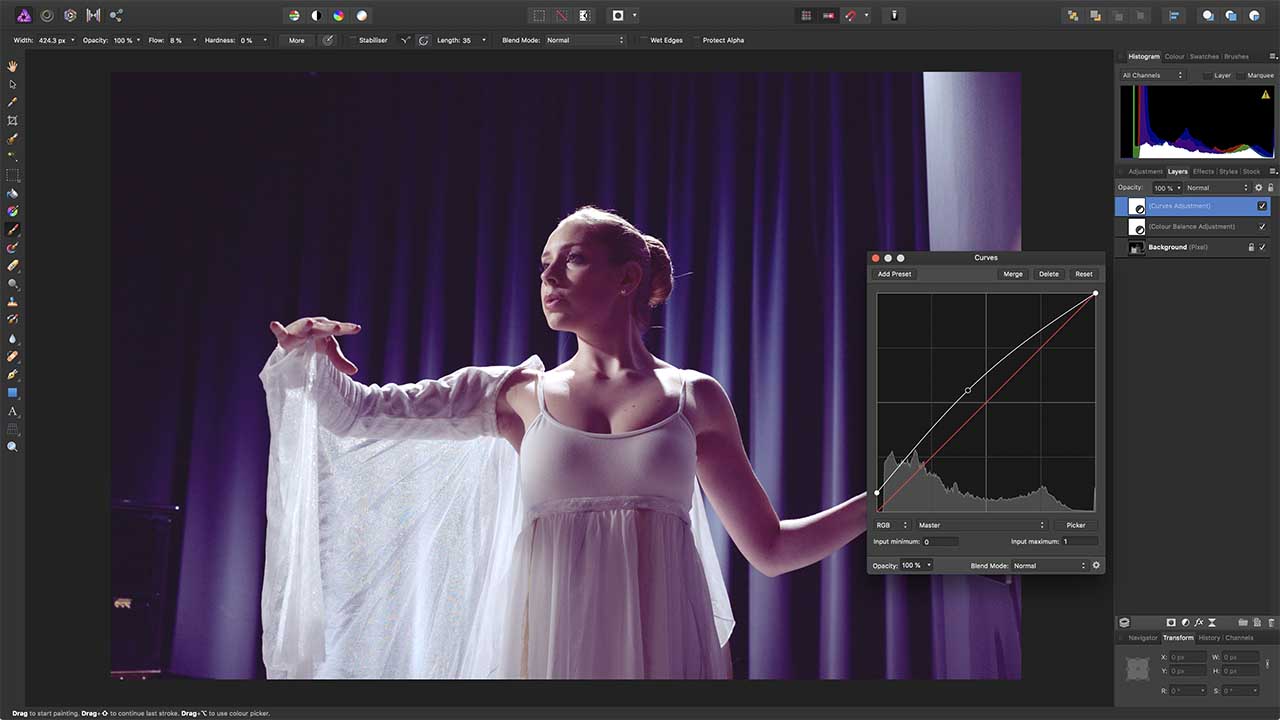Open the brush Width dropdown
Screen dimensions: 1280x720
point(72,40)
